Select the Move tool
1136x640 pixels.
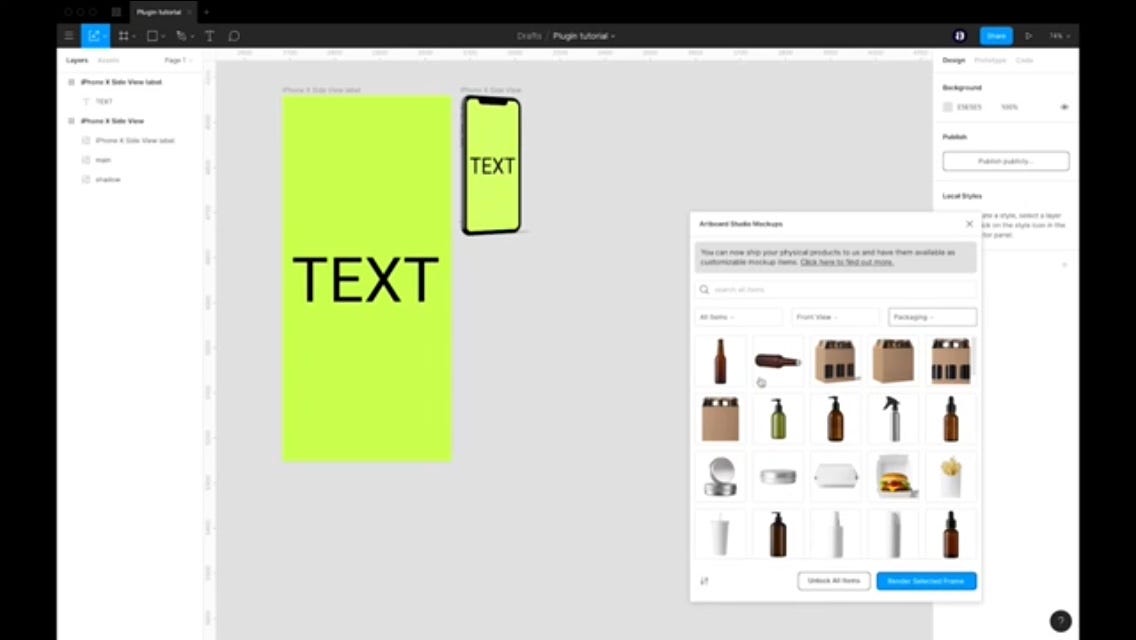click(94, 35)
